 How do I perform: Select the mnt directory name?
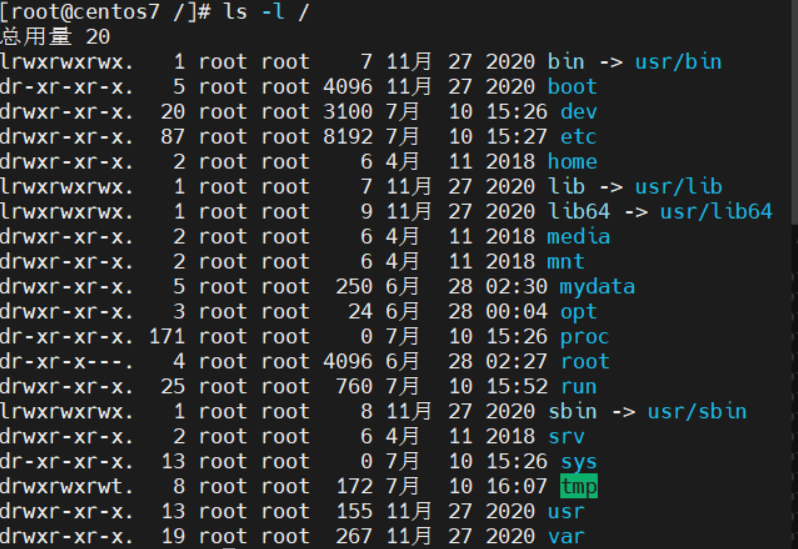[565, 262]
